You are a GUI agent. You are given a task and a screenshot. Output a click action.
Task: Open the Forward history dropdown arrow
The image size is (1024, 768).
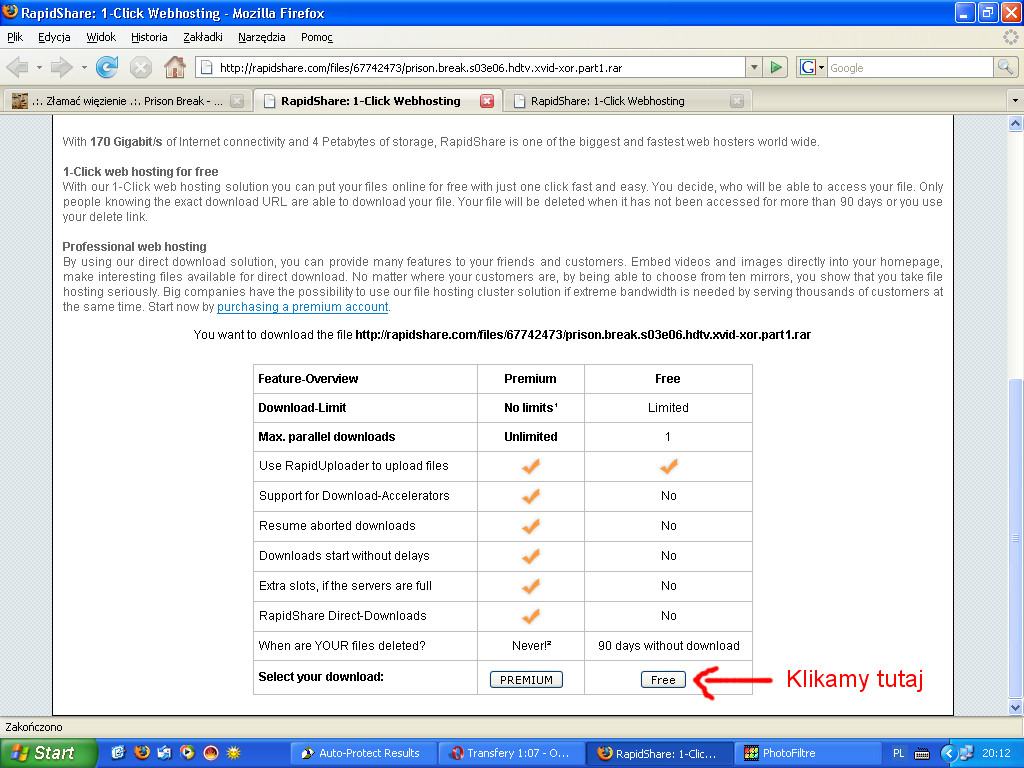(84, 67)
